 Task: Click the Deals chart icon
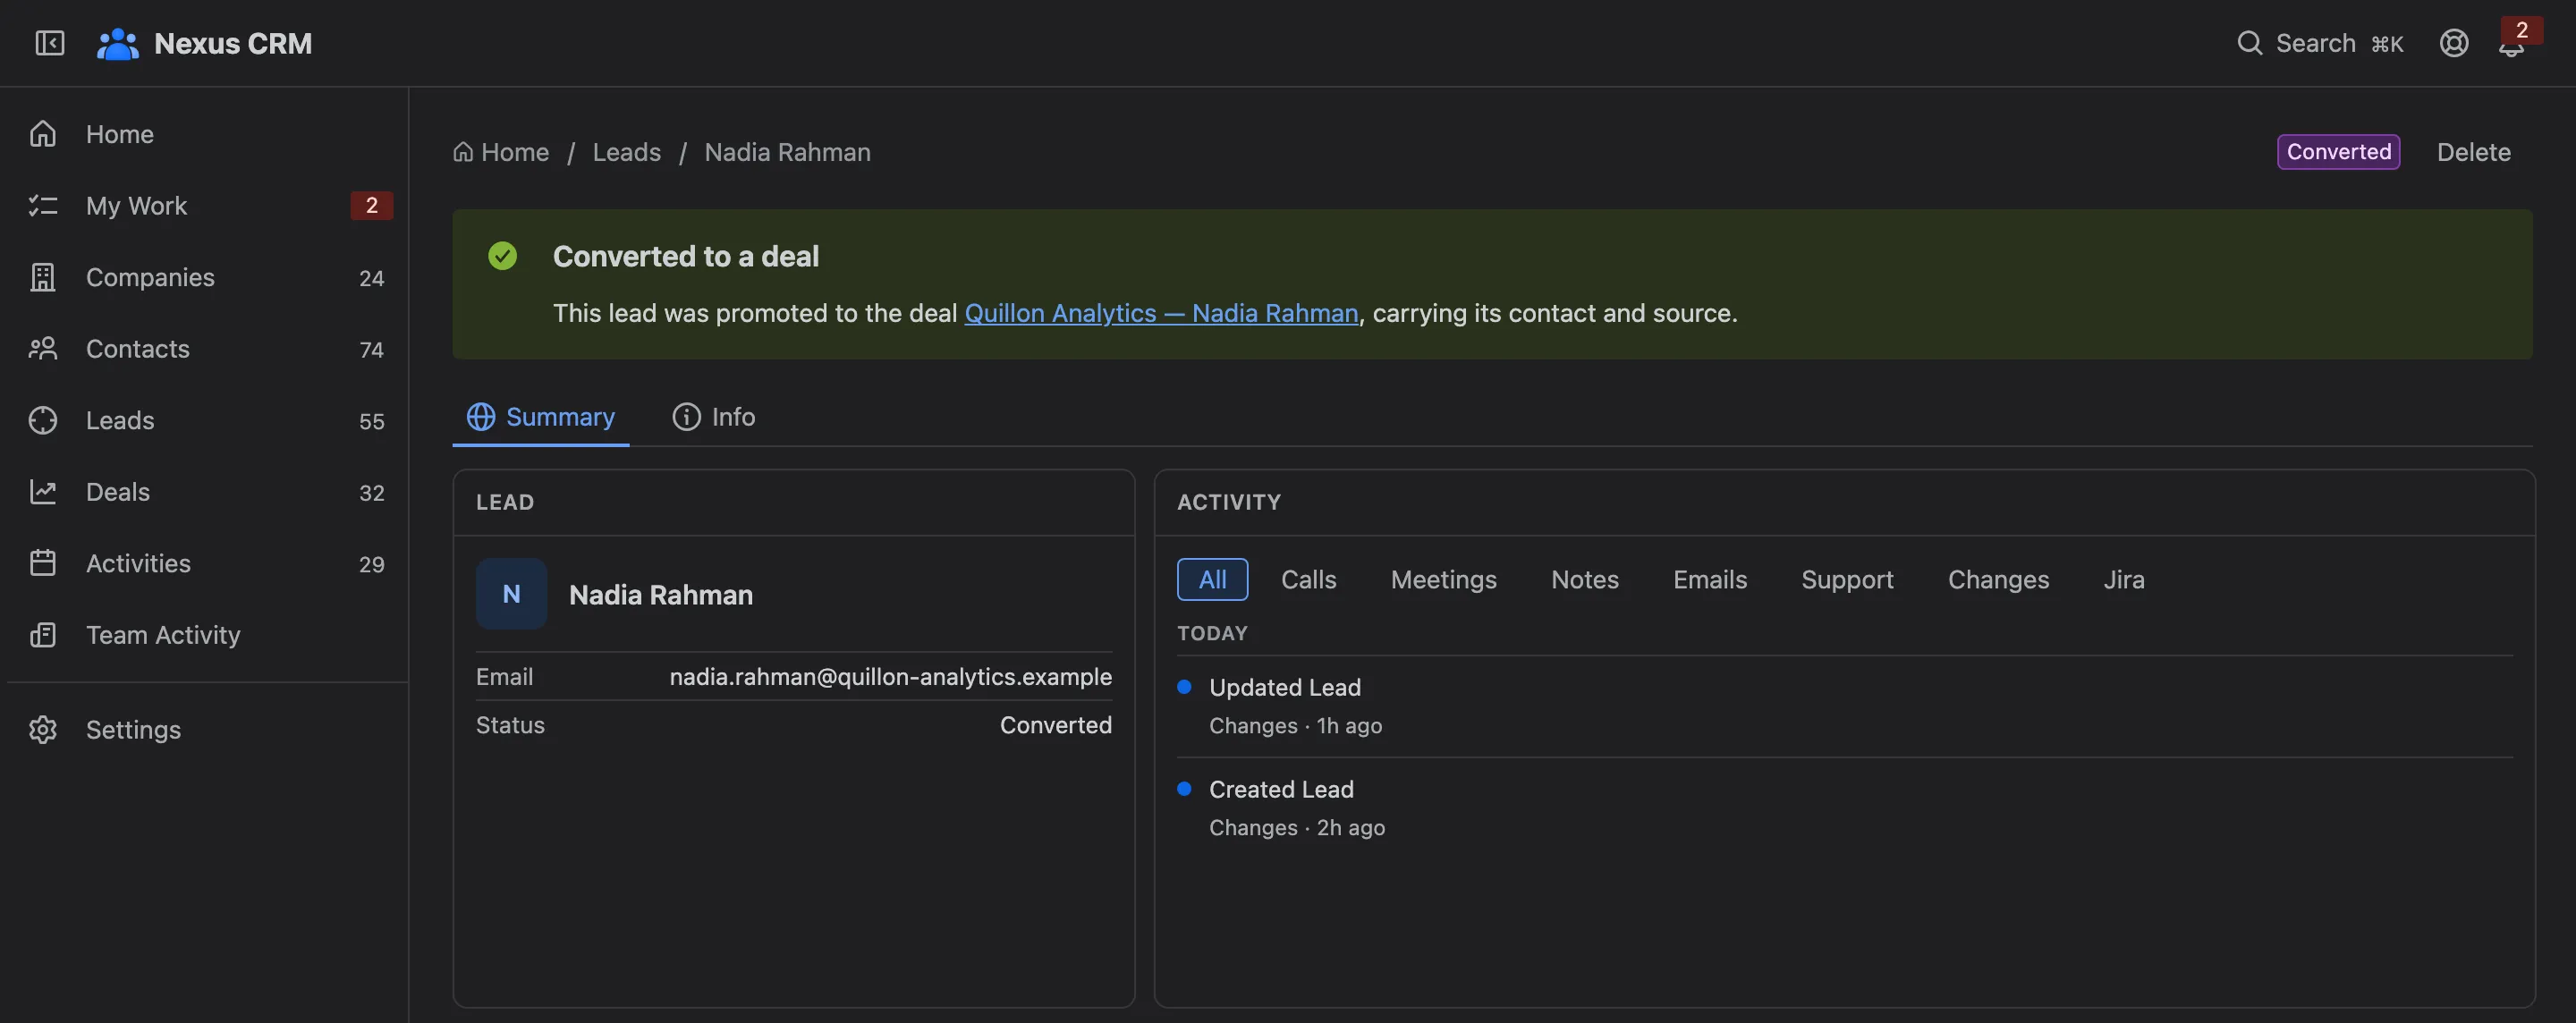pos(43,491)
